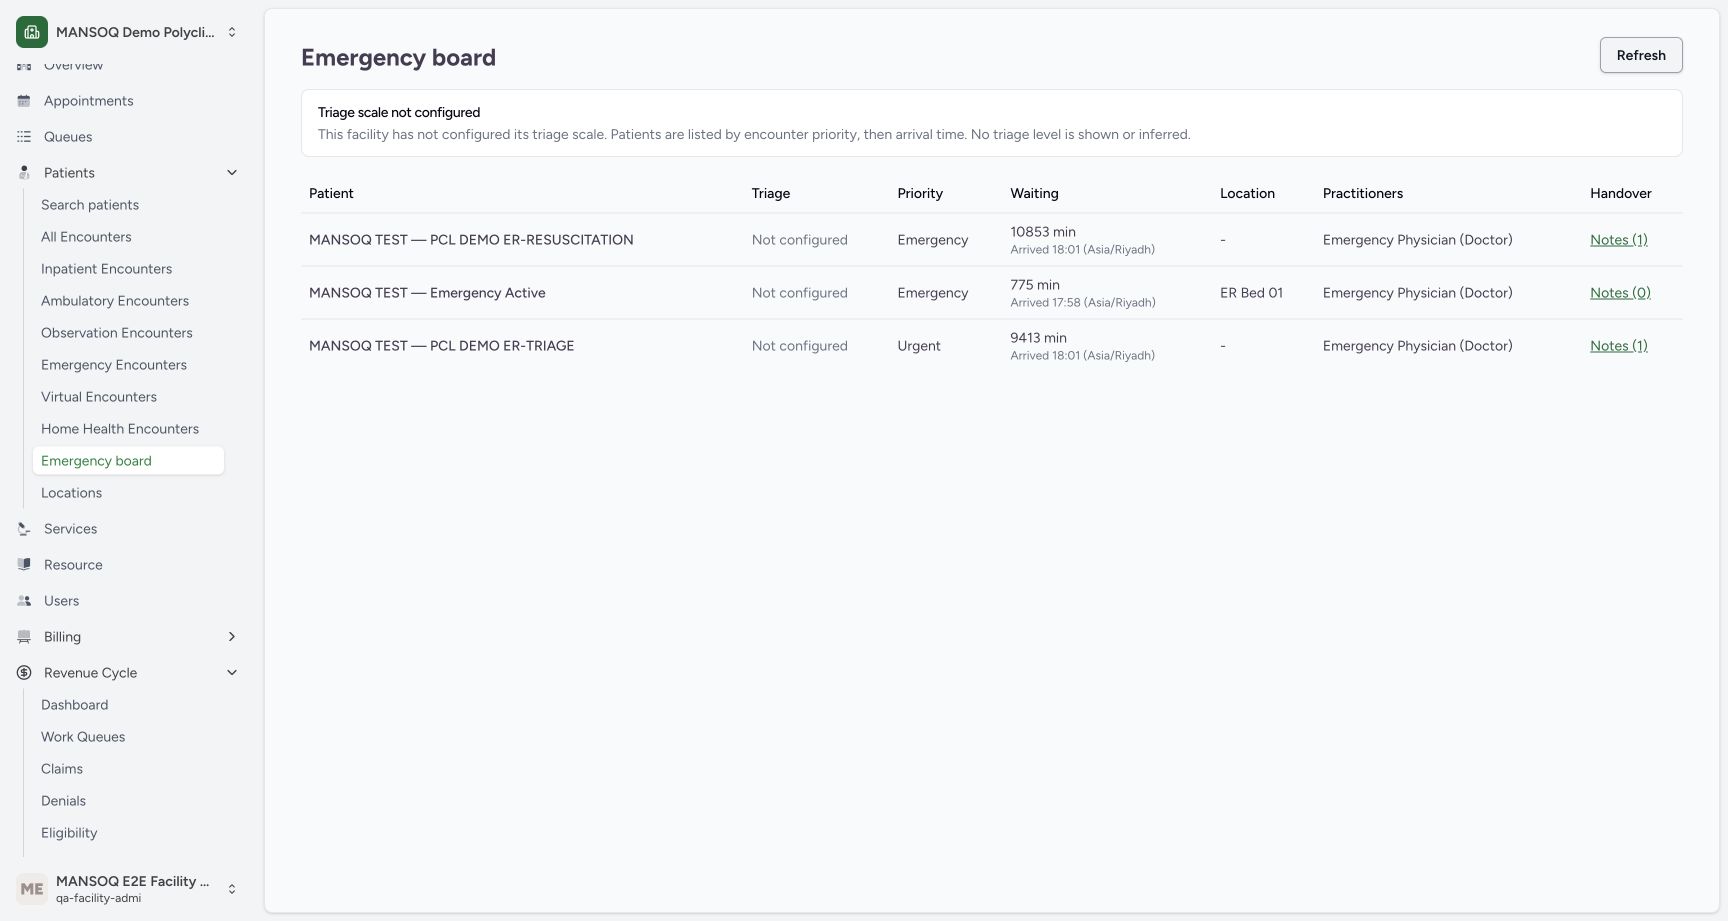This screenshot has width=1728, height=921.
Task: Click patient MANSOQ TEST — PCL DEMO ER-TRIAGE
Action: coord(441,346)
